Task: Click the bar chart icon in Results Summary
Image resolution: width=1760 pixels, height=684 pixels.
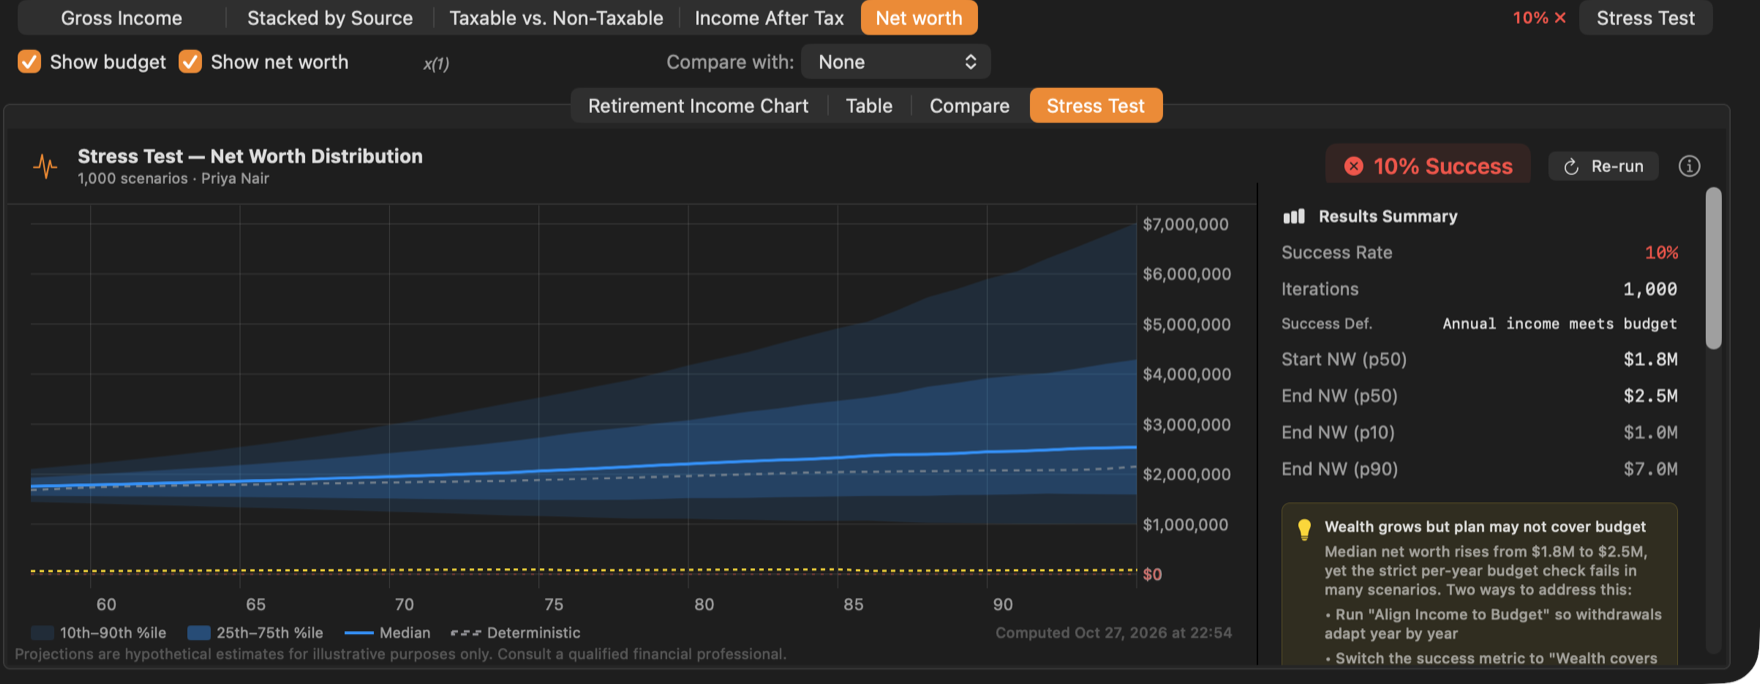Action: click(x=1294, y=216)
